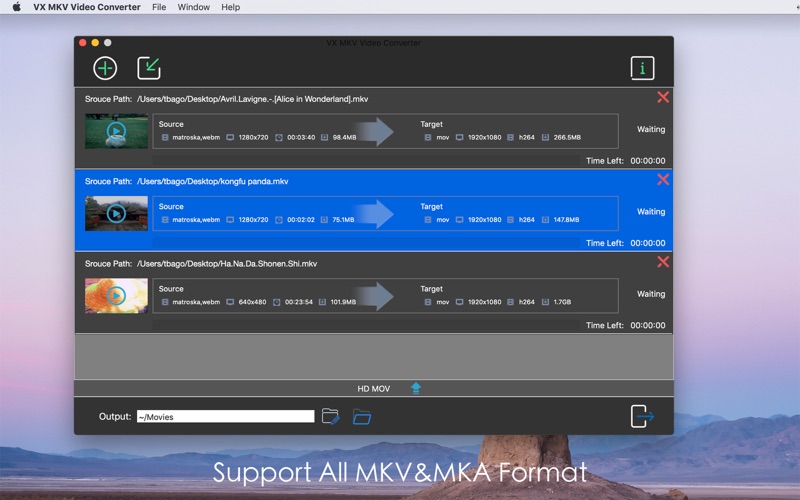Open the File menu
Viewport: 800px width, 500px height.
pos(159,7)
